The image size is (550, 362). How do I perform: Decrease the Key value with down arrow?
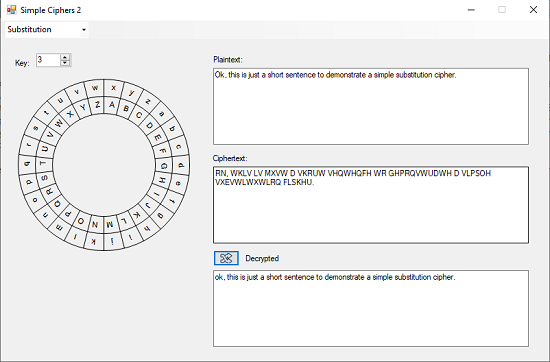[65, 63]
